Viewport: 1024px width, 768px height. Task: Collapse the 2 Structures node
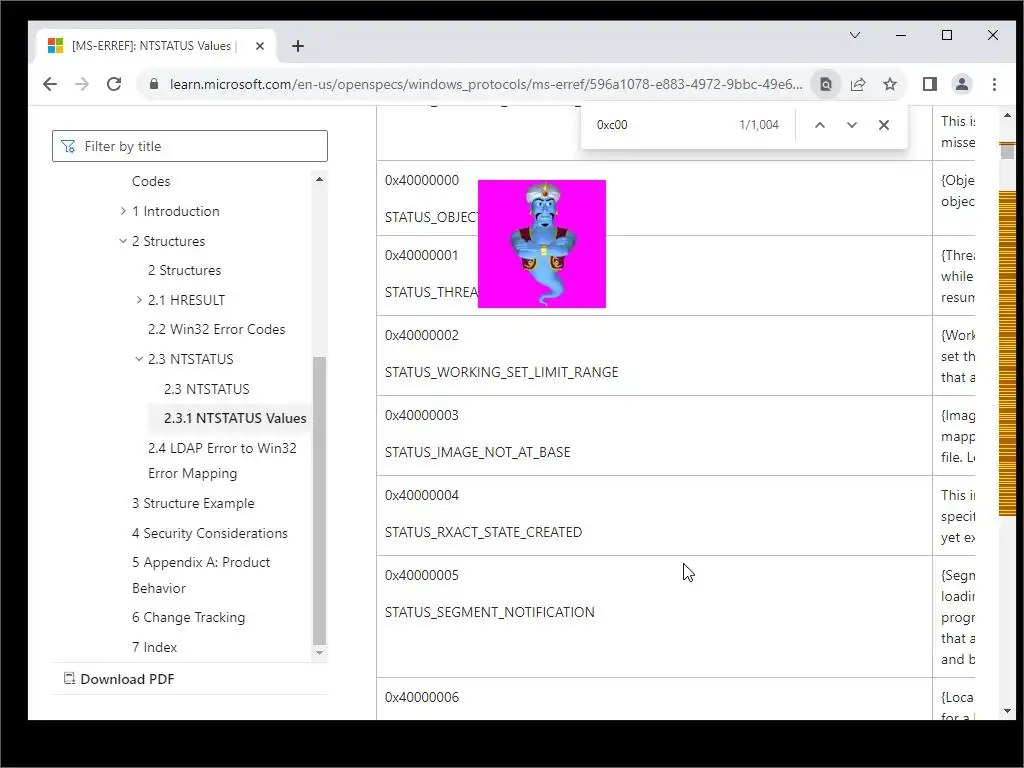tap(123, 241)
